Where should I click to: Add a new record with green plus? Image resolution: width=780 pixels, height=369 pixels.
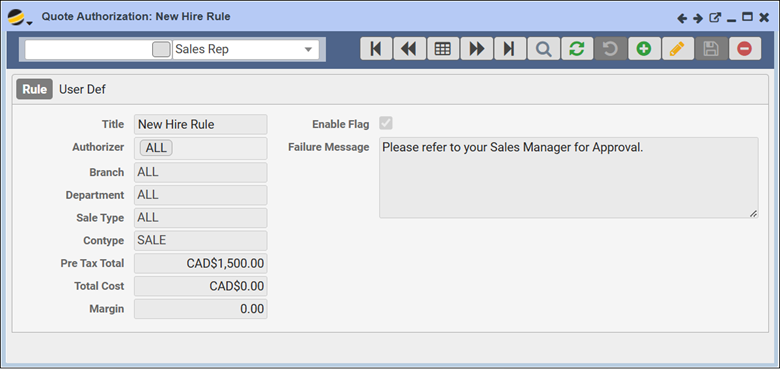click(644, 49)
